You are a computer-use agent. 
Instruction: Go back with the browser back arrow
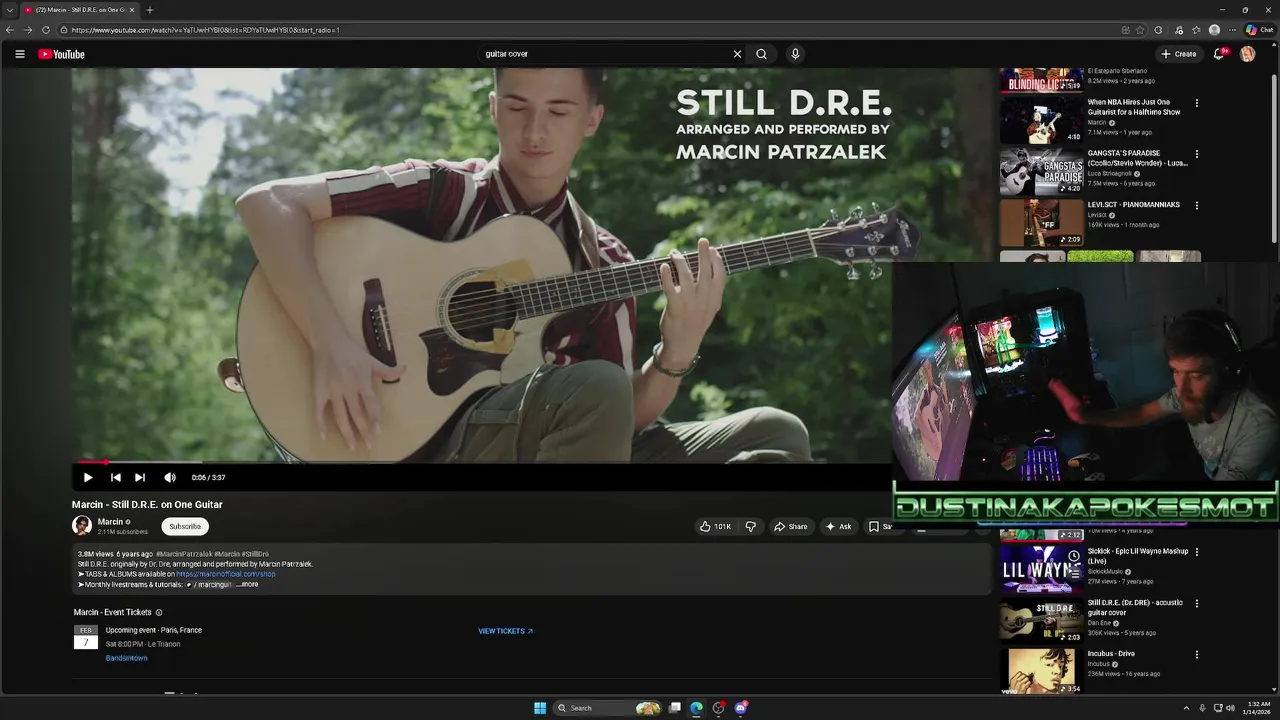coord(11,30)
